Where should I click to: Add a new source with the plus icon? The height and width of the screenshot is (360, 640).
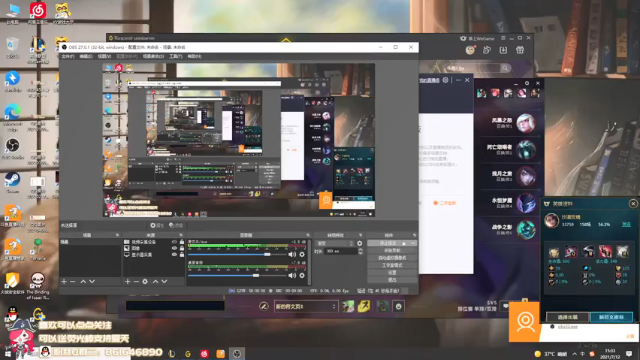[x=127, y=282]
